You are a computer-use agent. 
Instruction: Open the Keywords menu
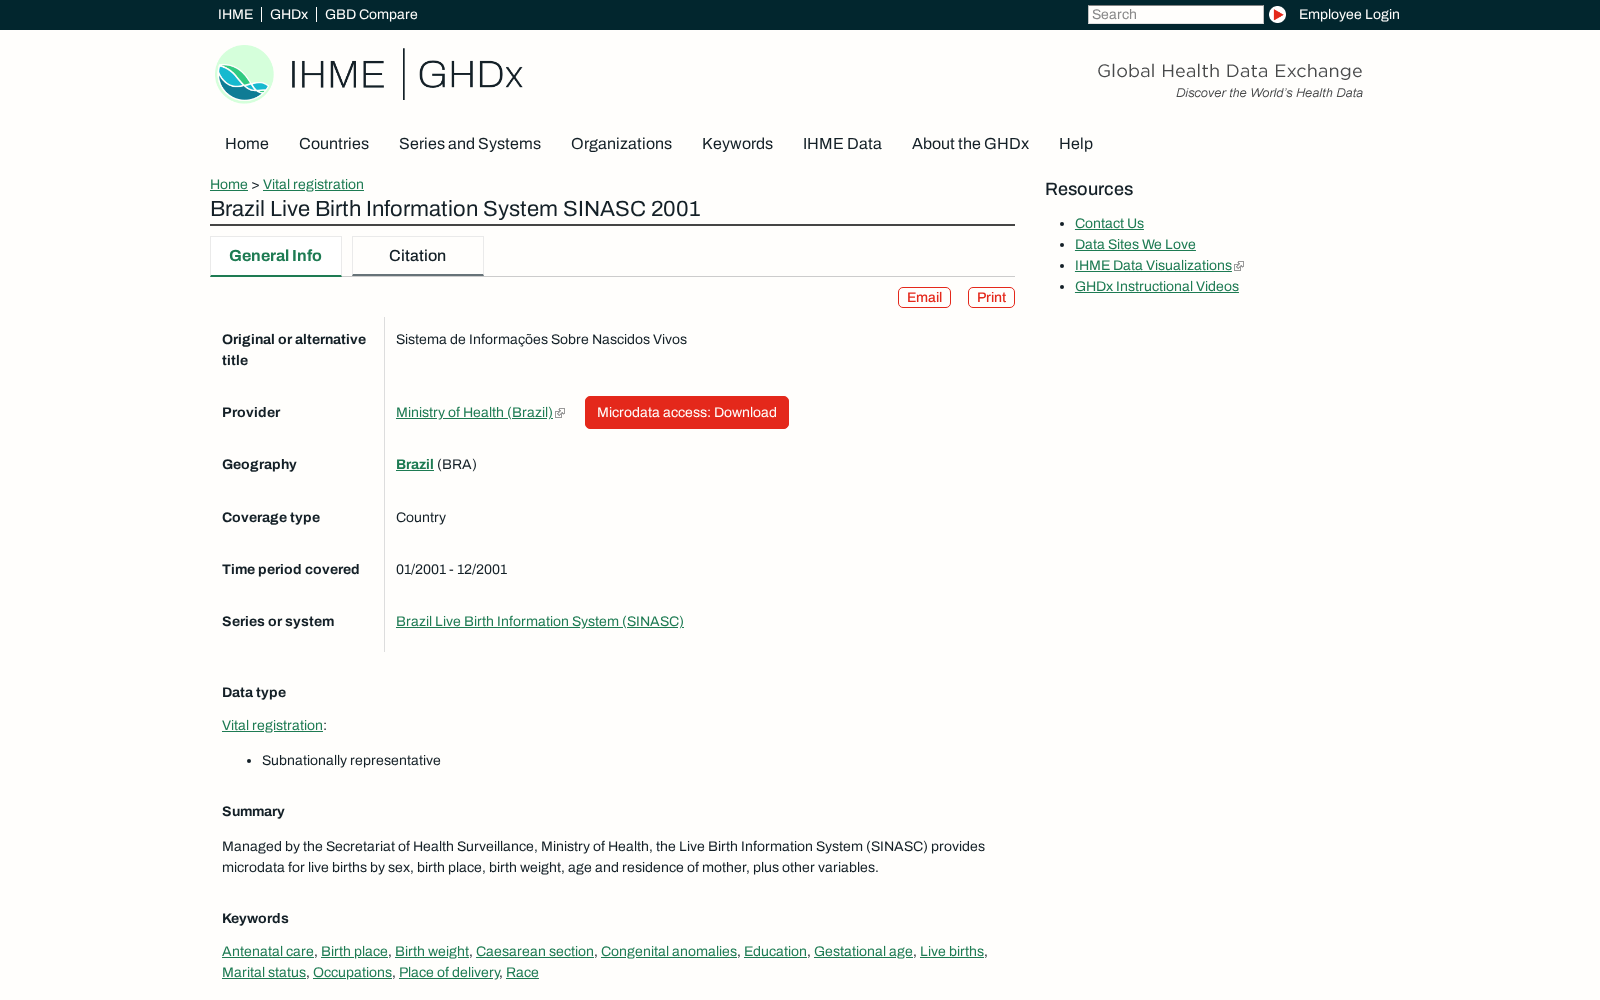(x=737, y=144)
